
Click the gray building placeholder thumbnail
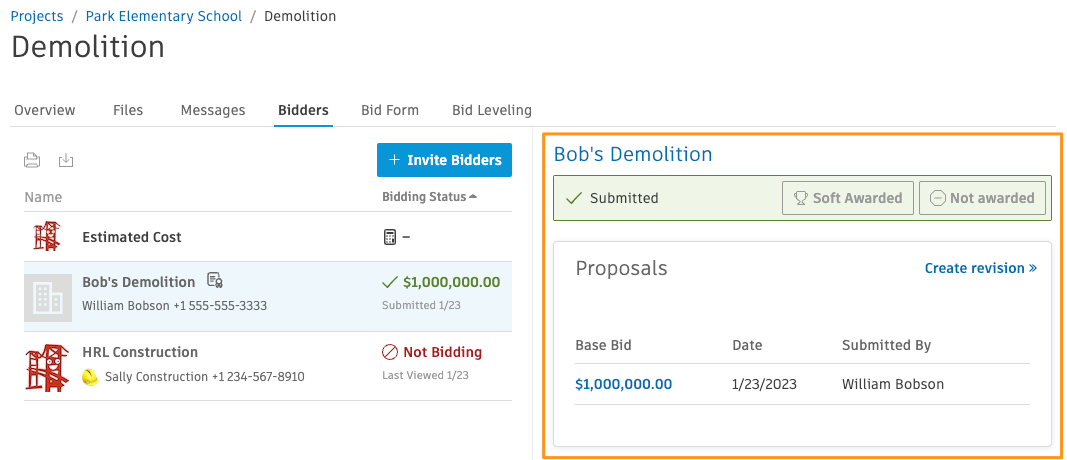pyautogui.click(x=48, y=298)
